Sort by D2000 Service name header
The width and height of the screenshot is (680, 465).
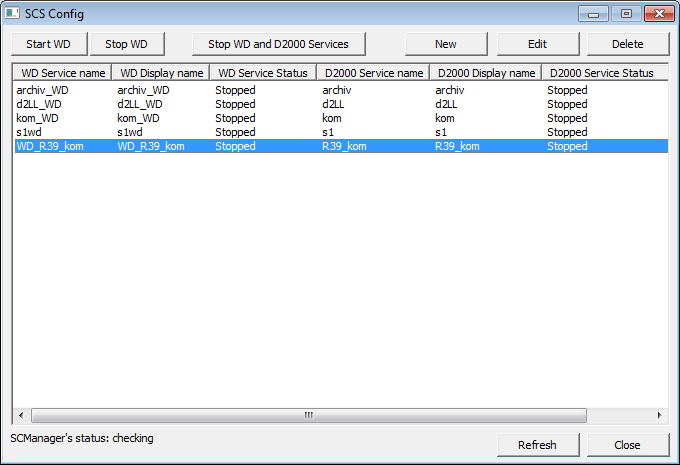point(373,73)
